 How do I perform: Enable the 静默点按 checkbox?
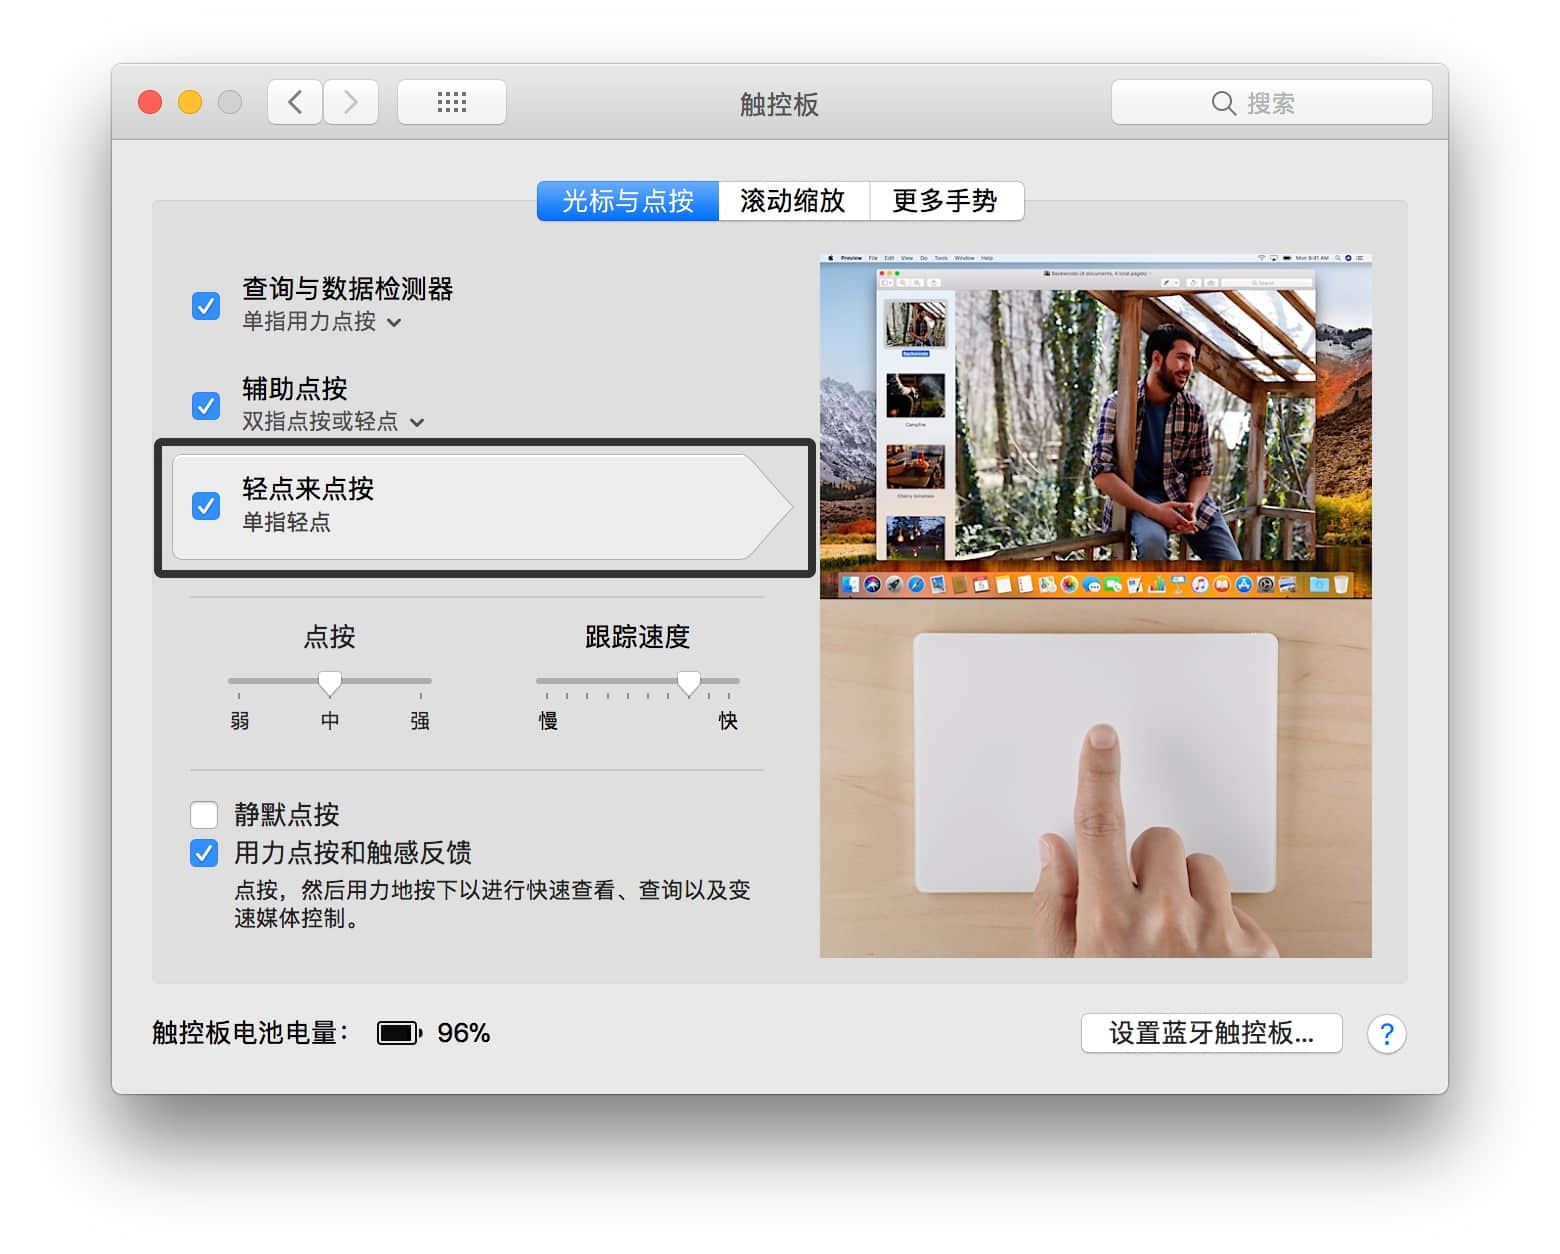coord(204,814)
